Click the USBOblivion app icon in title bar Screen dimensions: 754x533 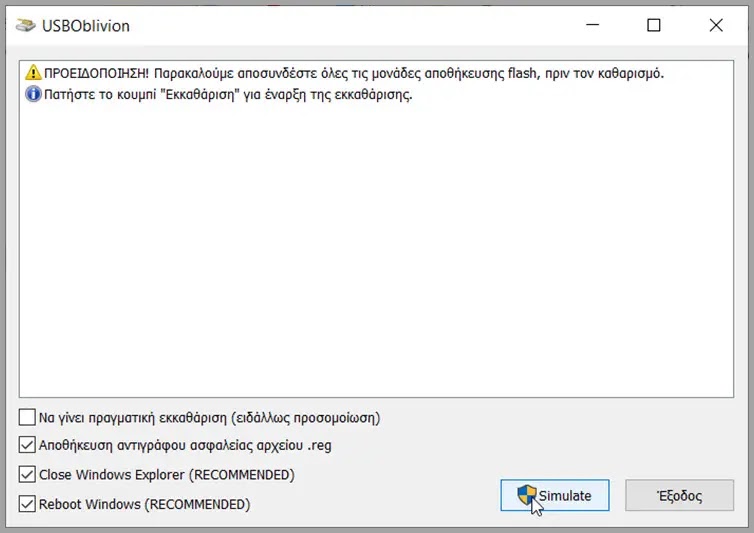pos(25,25)
